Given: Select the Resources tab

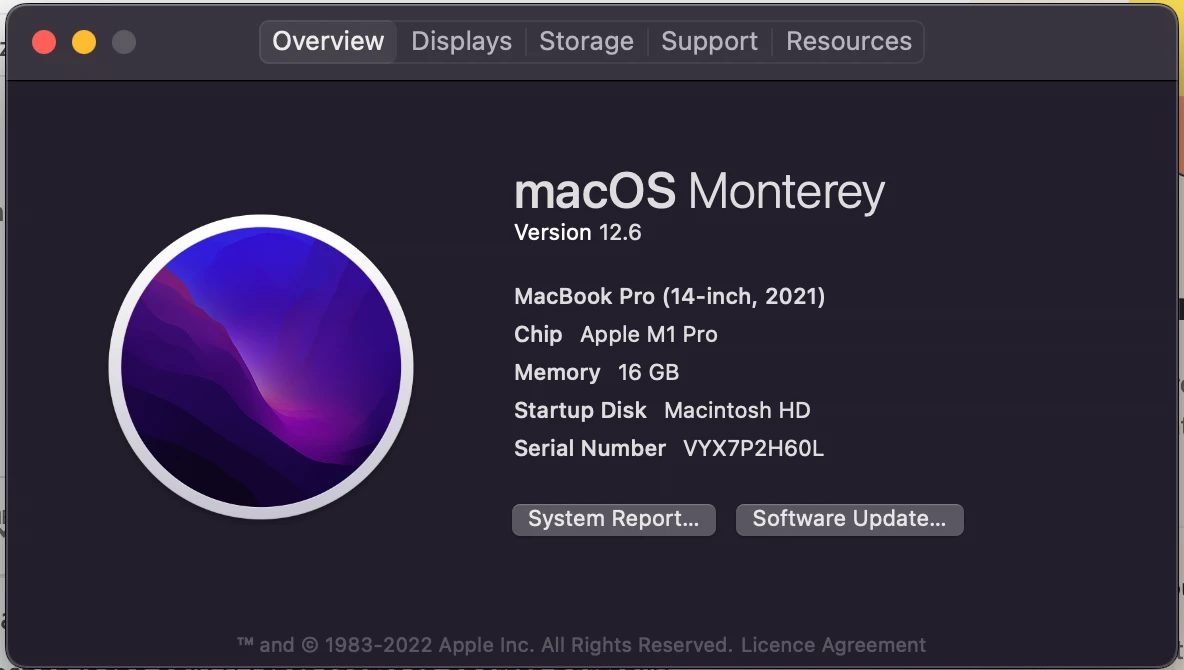Looking at the screenshot, I should (x=849, y=42).
